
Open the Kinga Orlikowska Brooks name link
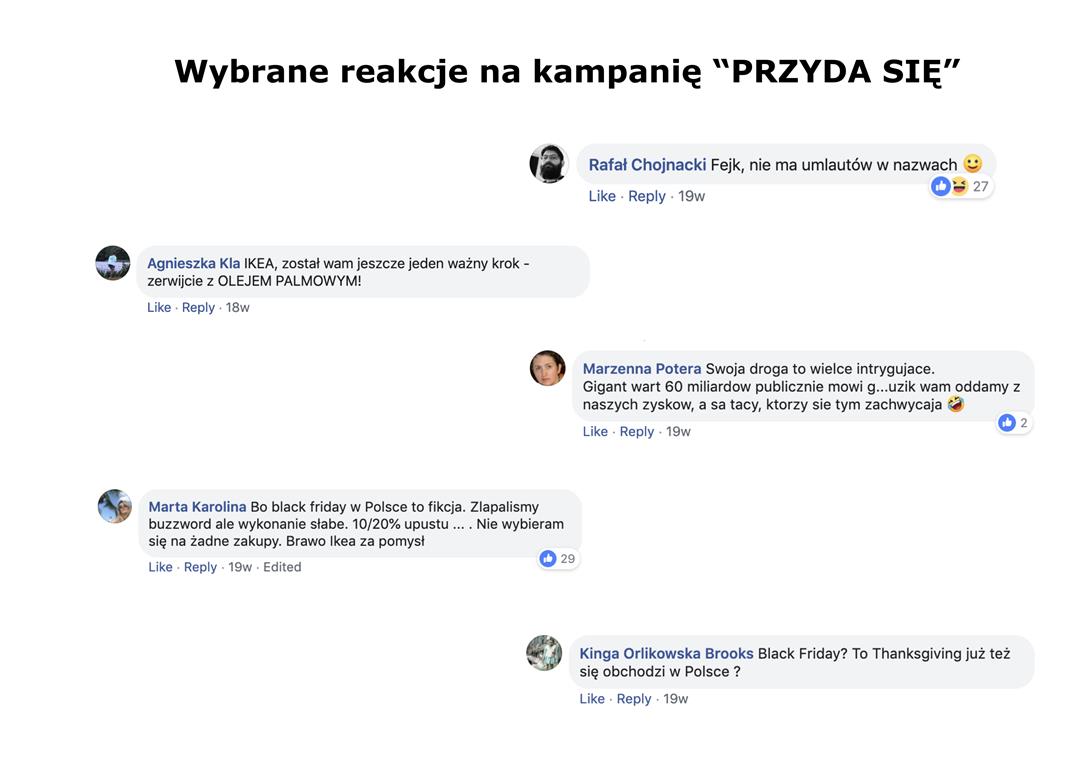(666, 654)
